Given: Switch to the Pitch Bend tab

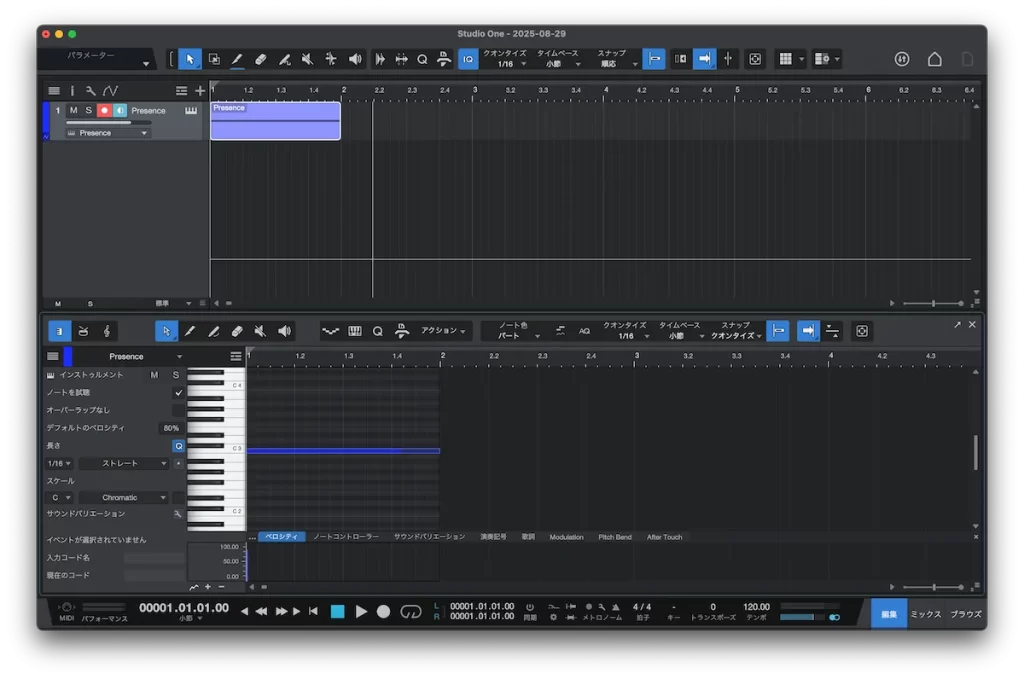Looking at the screenshot, I should [614, 537].
